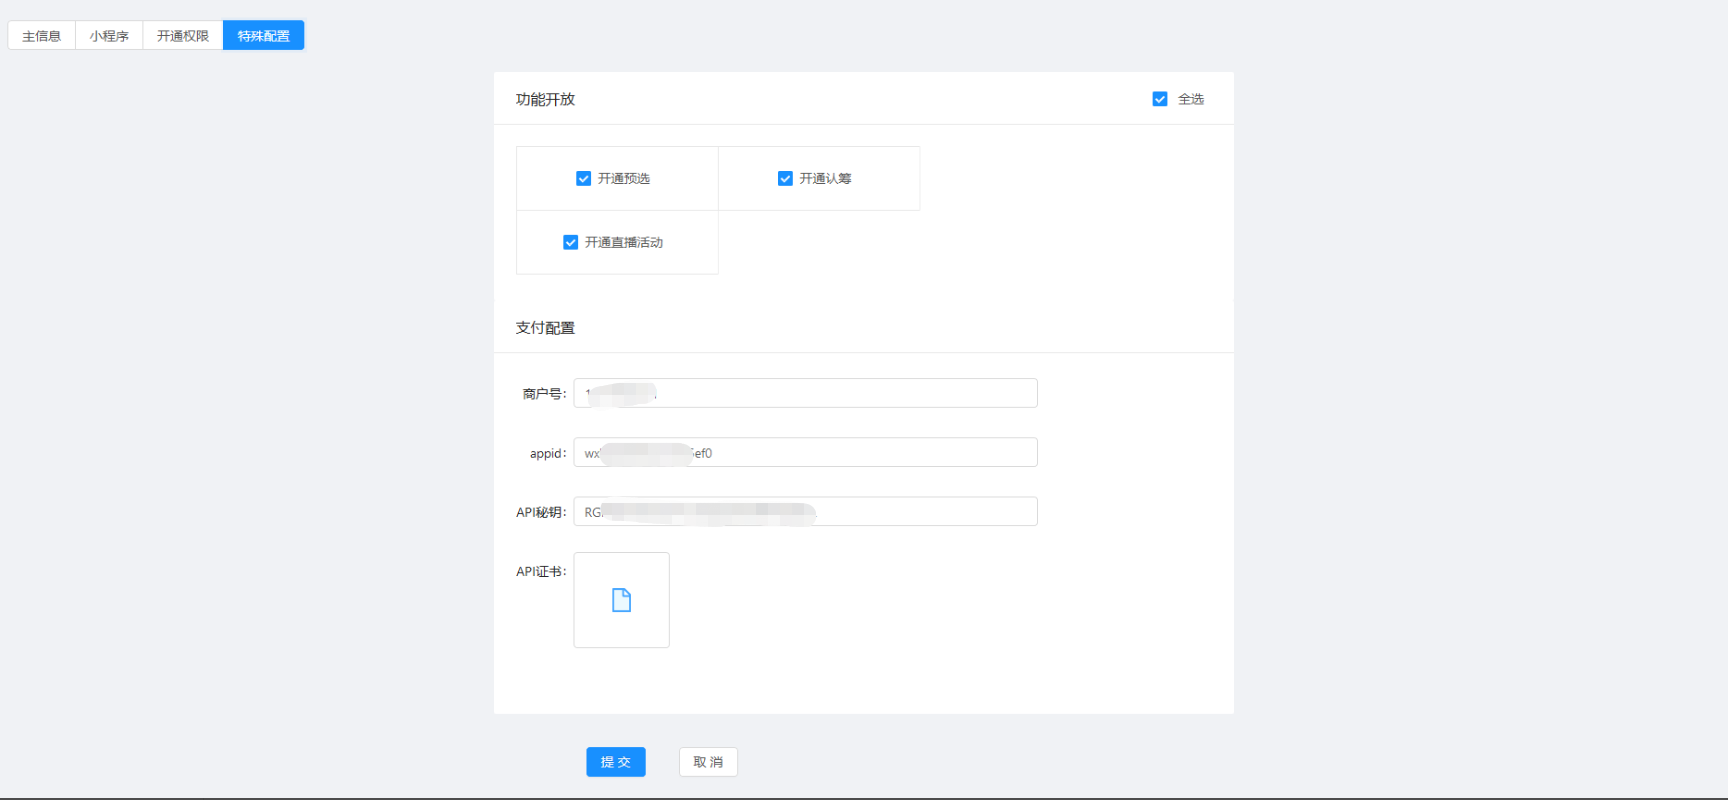
Task: Go to the 开通权限 tab
Action: [x=183, y=36]
